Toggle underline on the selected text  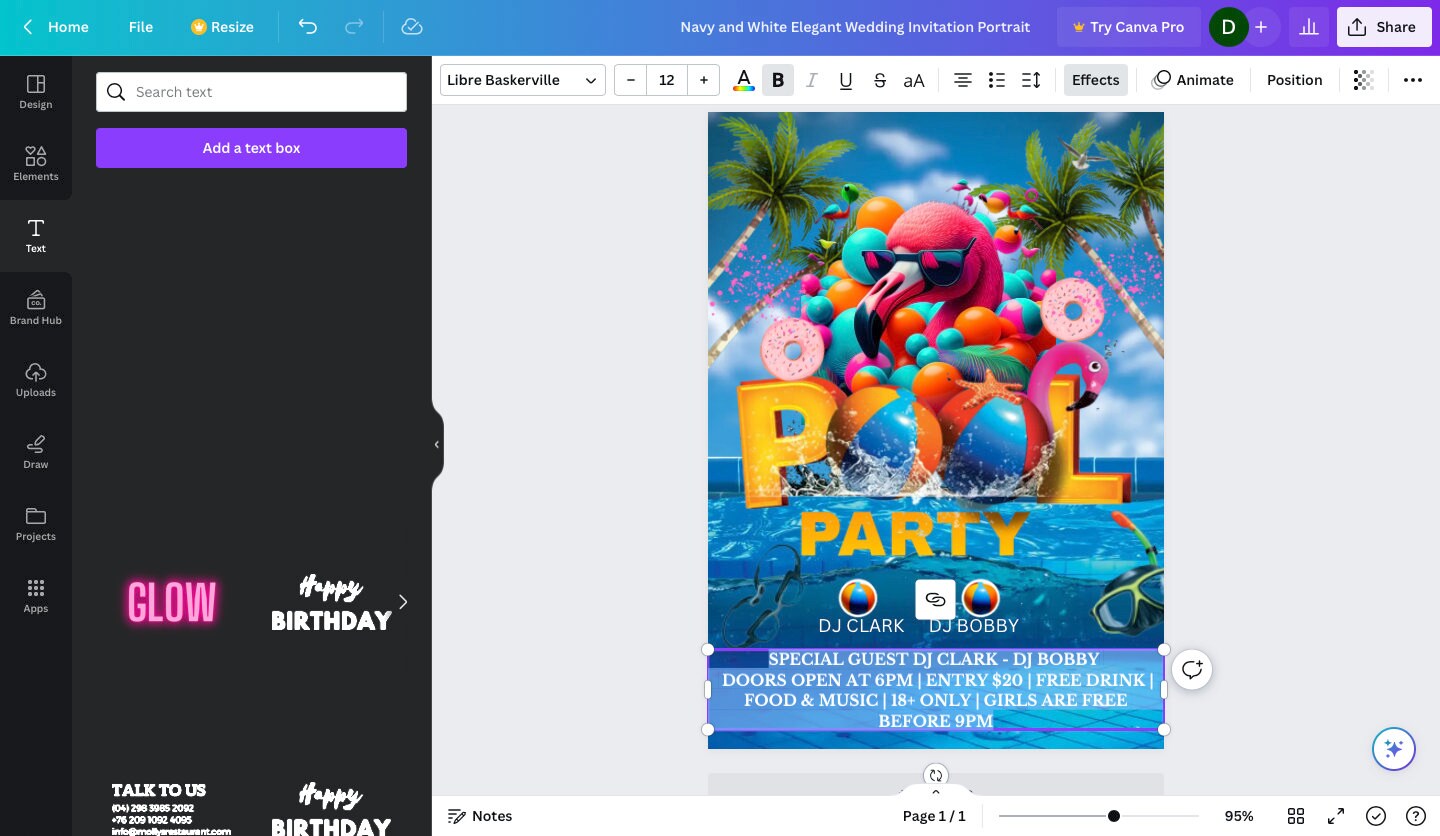click(x=846, y=80)
